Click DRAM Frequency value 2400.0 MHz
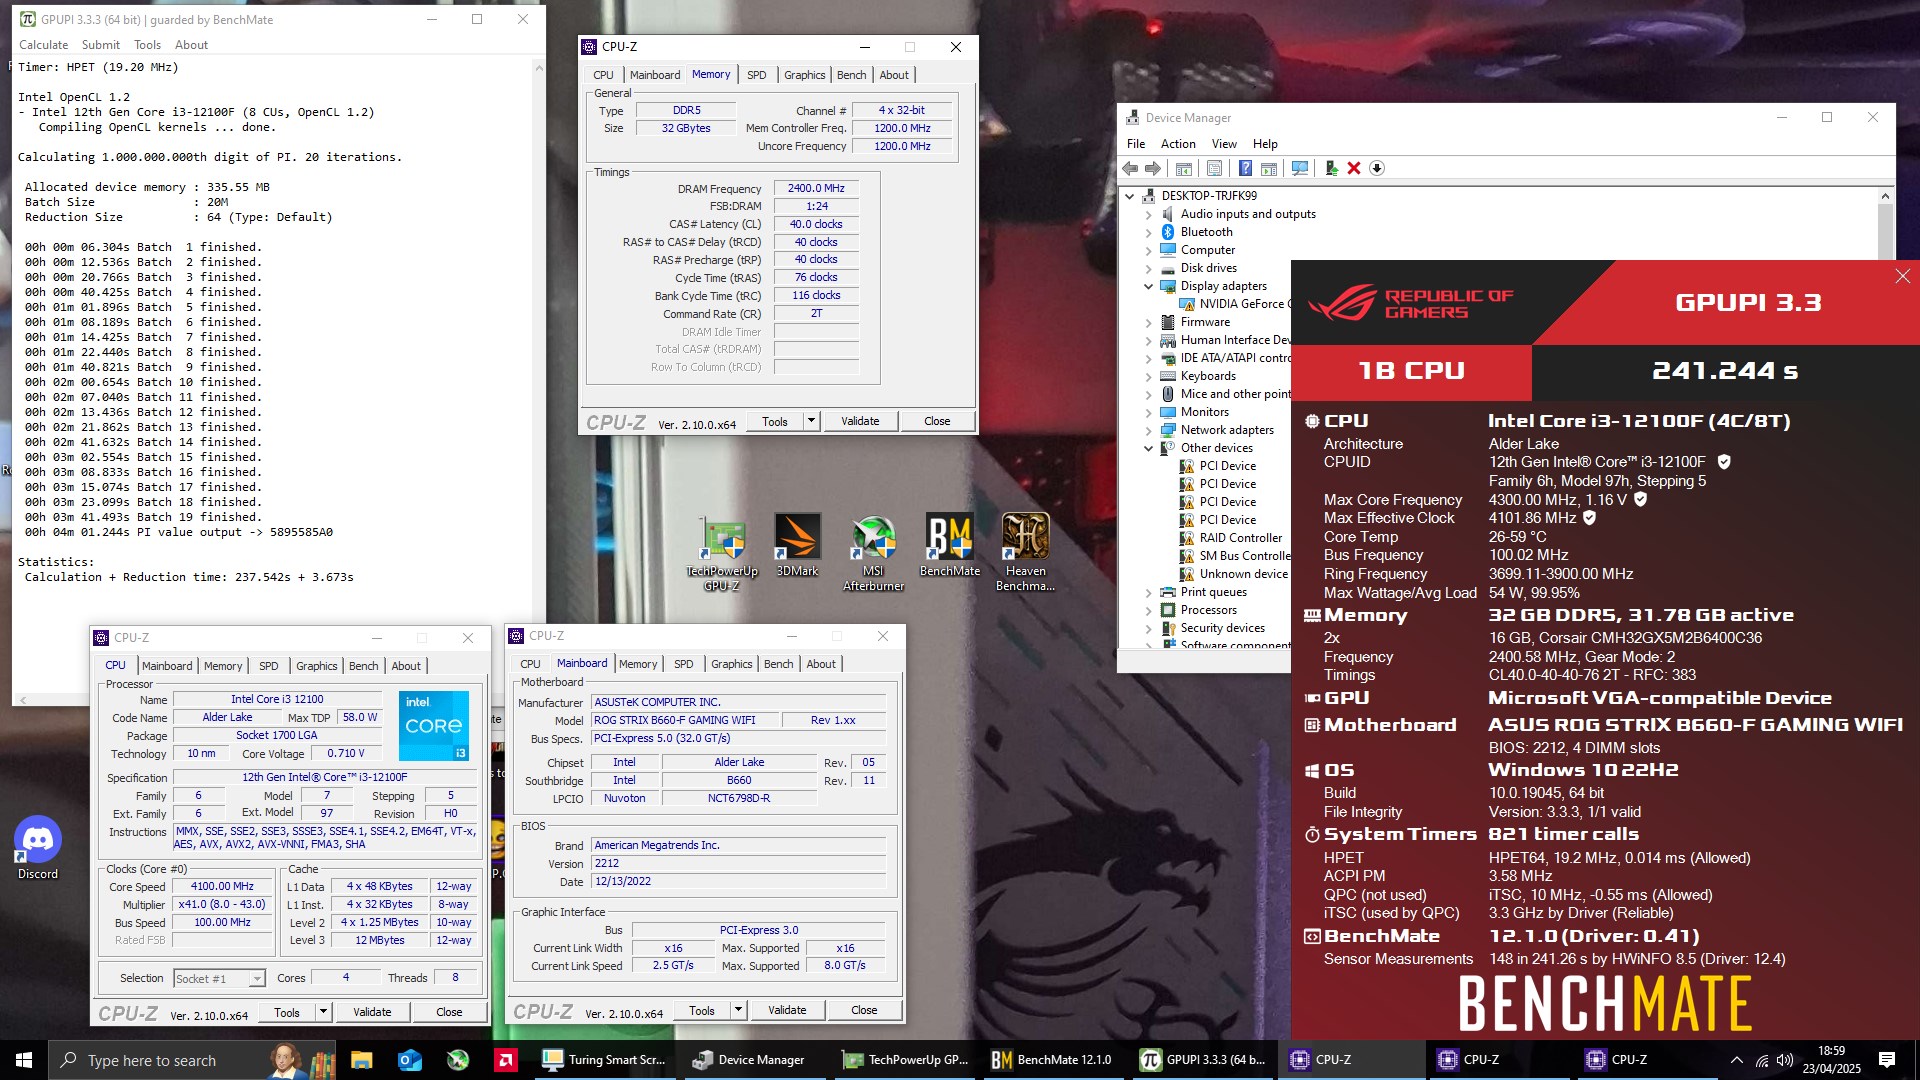The image size is (1920, 1080). [816, 188]
